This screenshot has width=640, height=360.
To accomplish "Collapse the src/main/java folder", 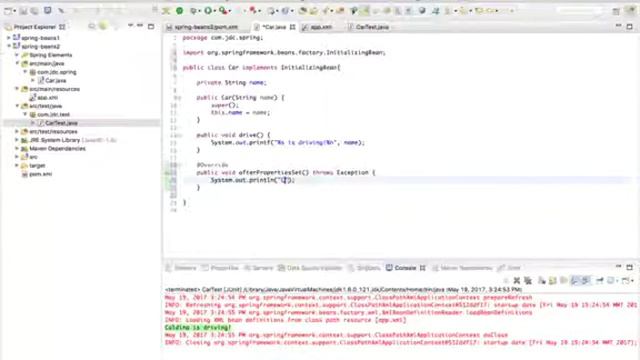I will tap(17, 63).
